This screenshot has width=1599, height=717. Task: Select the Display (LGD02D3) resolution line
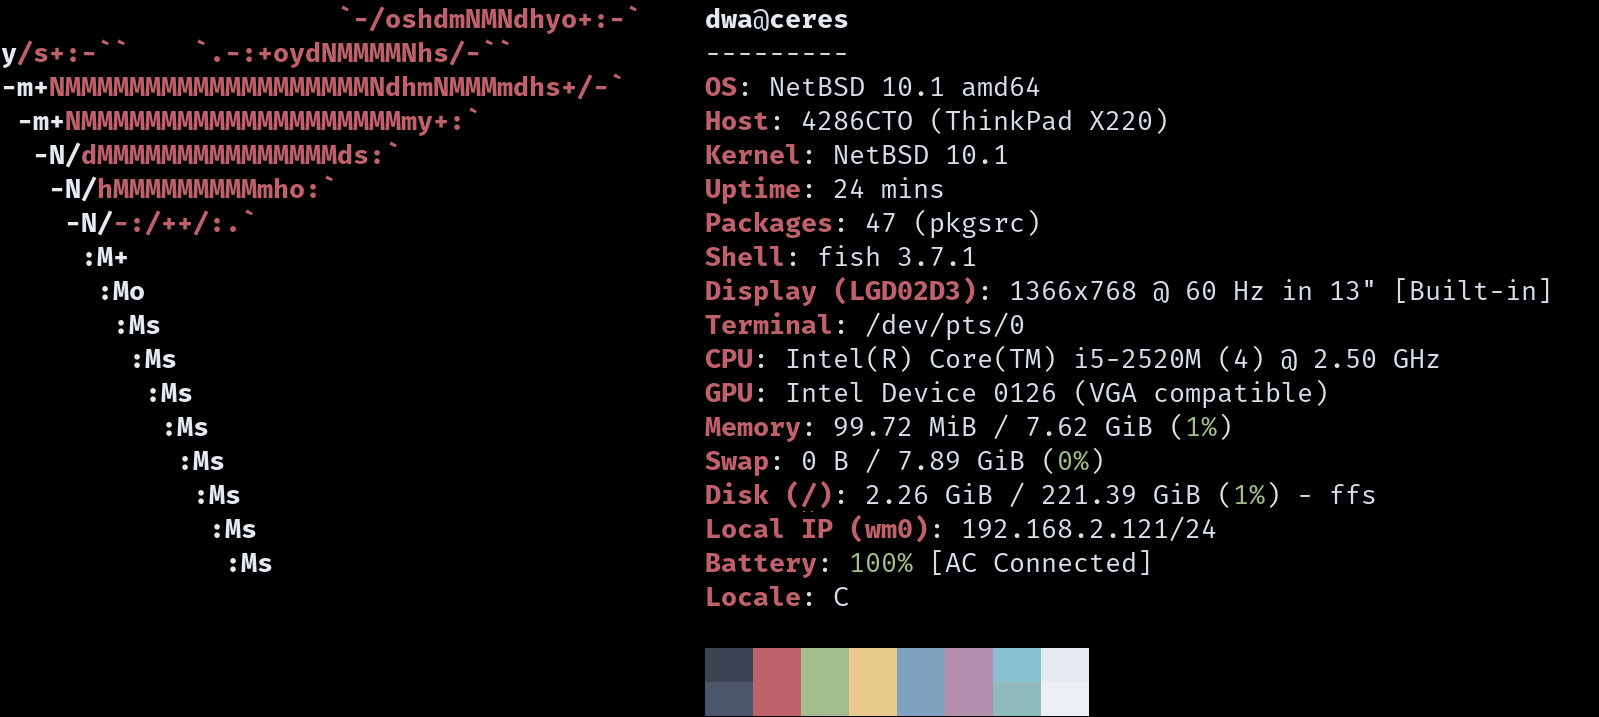coord(1128,292)
